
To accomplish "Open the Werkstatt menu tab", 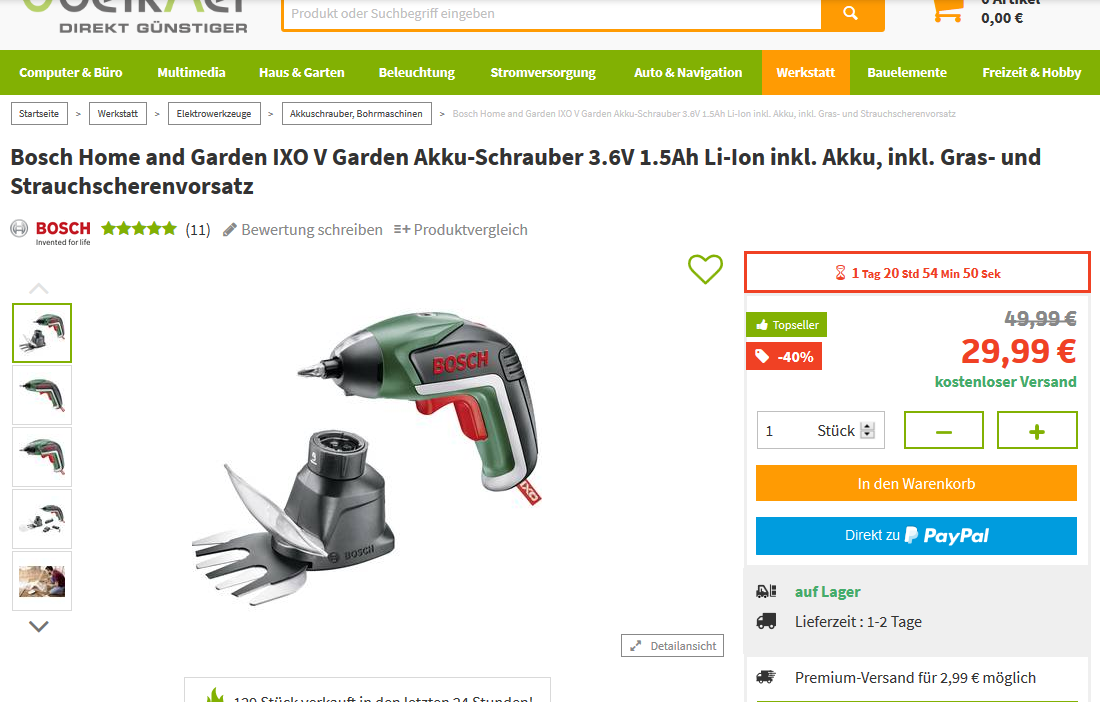I will click(x=805, y=72).
